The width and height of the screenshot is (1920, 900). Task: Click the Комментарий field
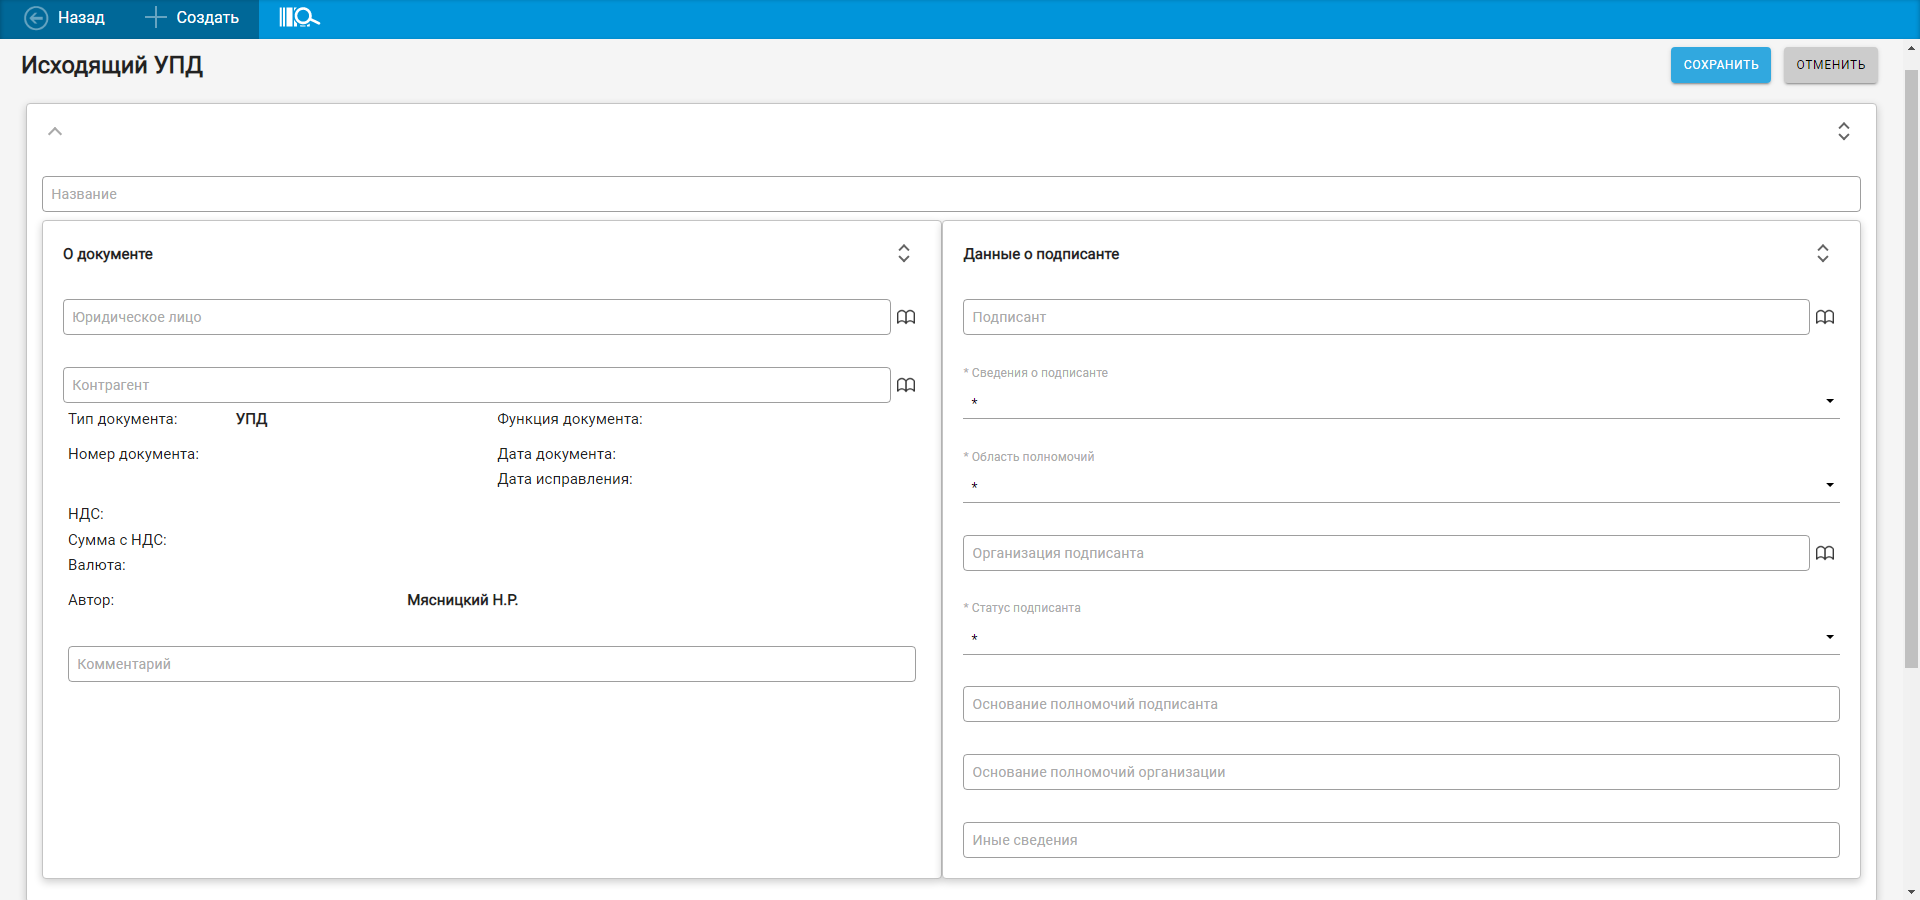point(492,664)
